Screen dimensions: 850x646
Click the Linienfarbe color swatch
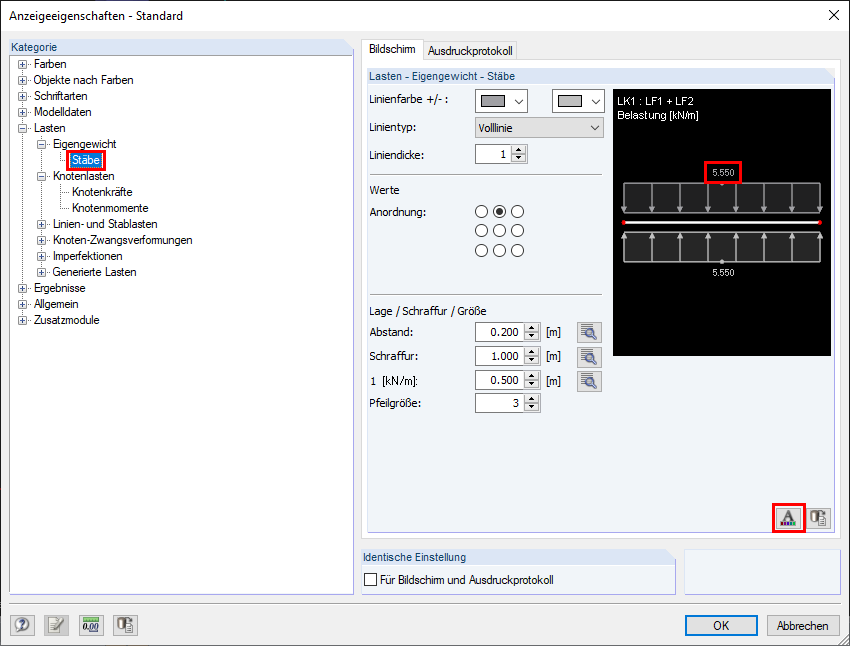click(493, 102)
